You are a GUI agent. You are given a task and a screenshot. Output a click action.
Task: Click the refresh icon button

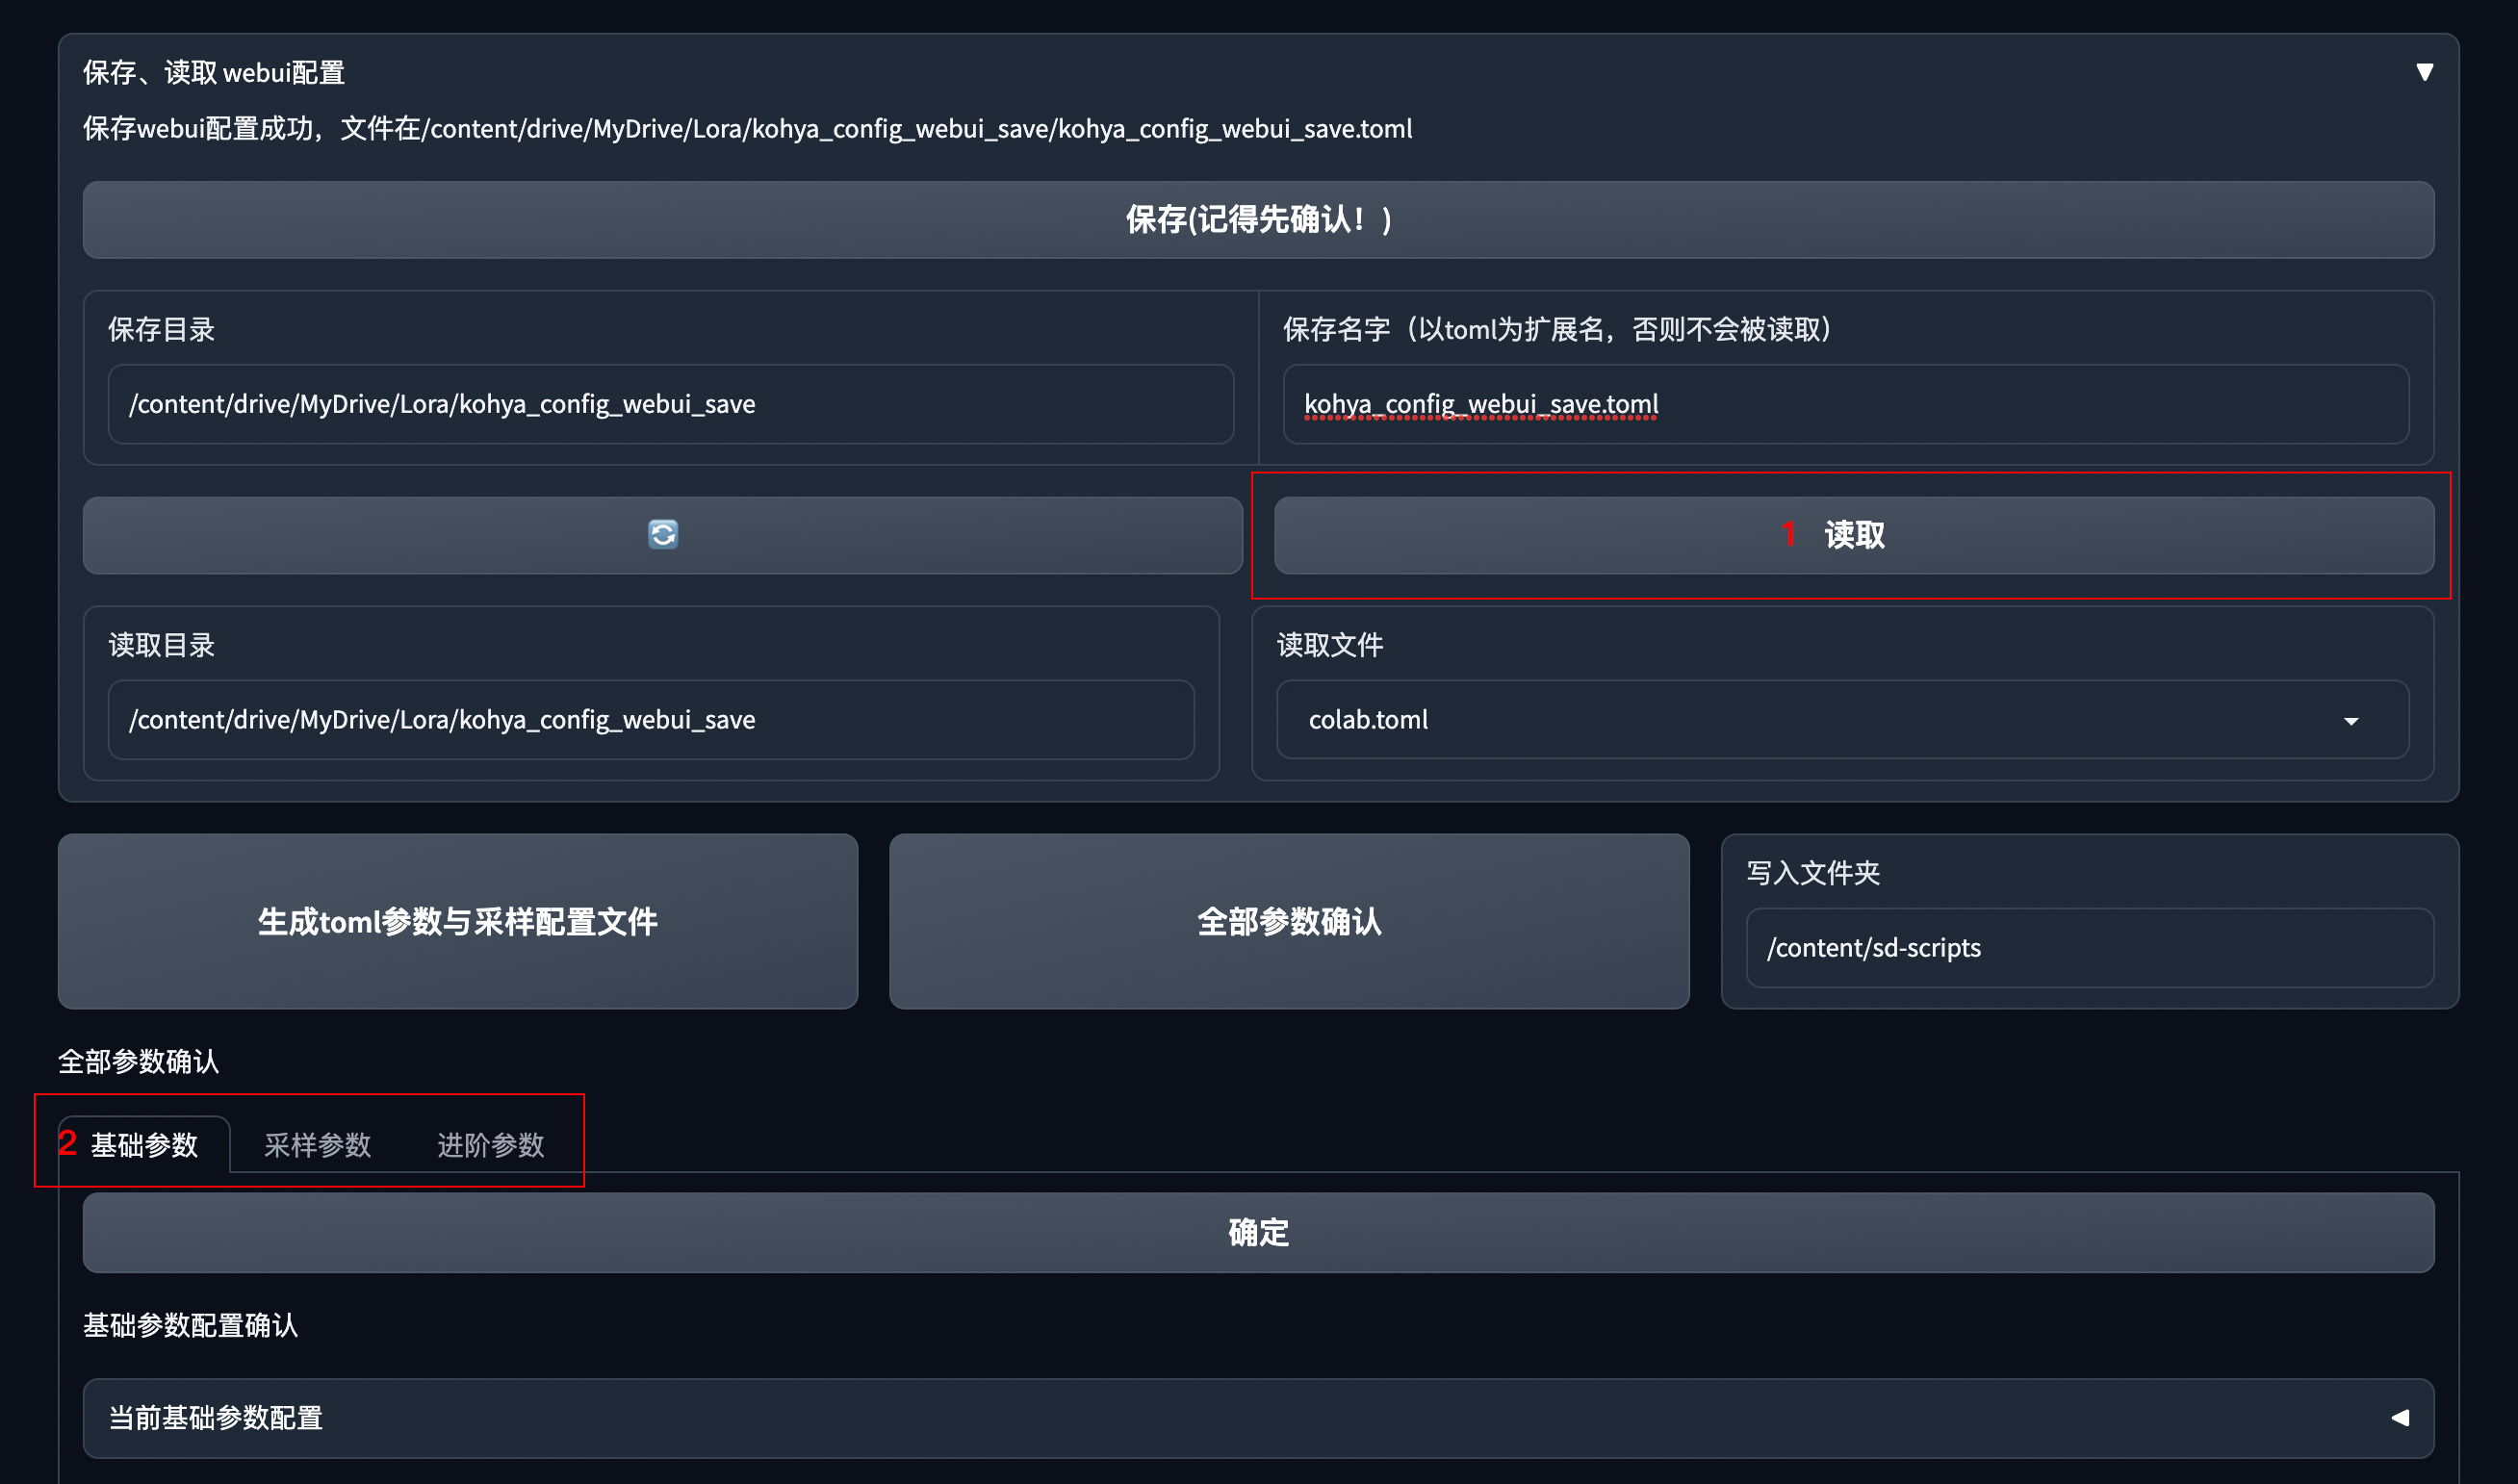tap(662, 535)
